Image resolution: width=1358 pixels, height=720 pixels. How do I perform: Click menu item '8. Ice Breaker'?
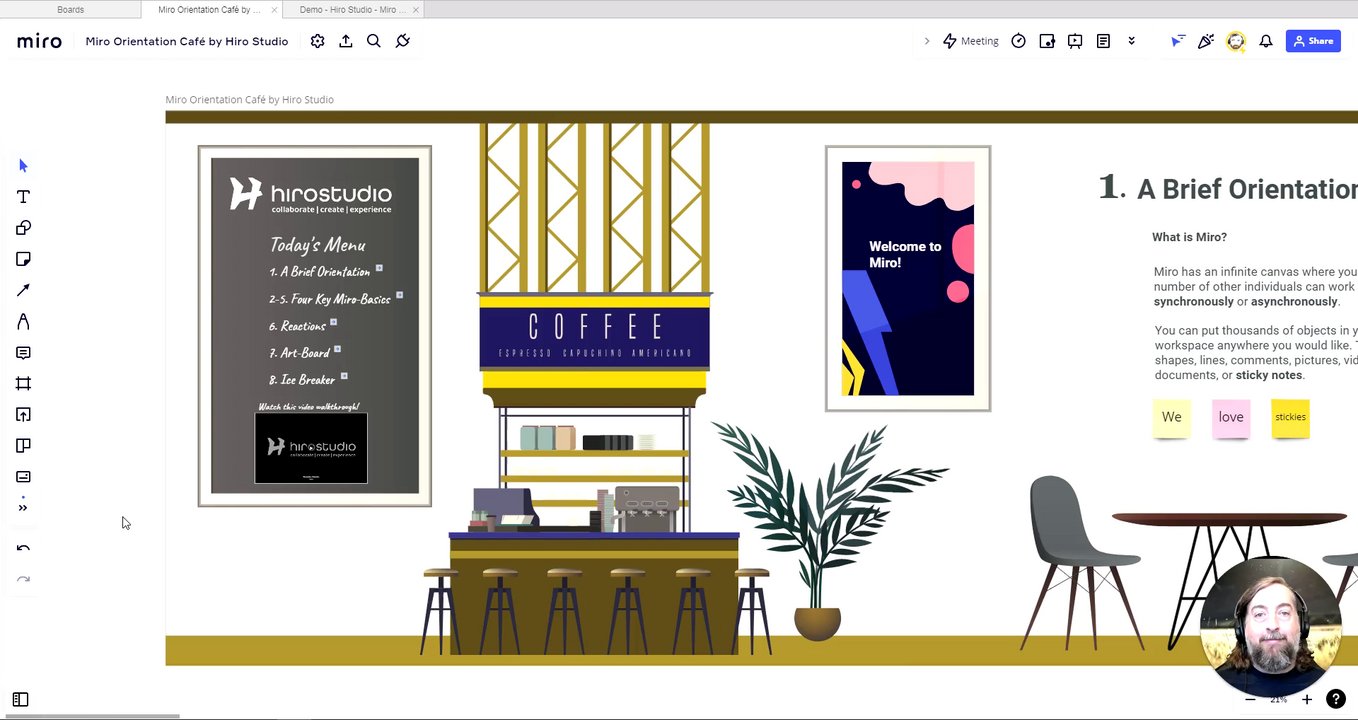302,380
